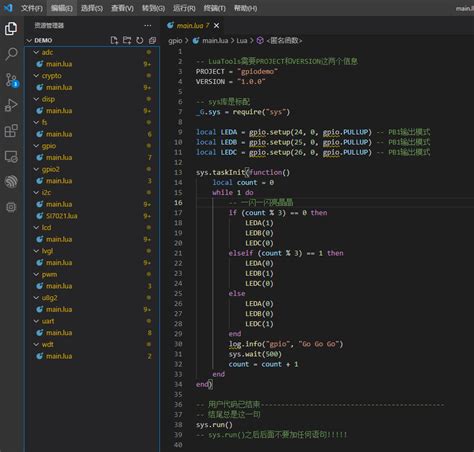This screenshot has height=452, width=474.
Task: Refresh the explorer file tree
Action: (x=140, y=40)
